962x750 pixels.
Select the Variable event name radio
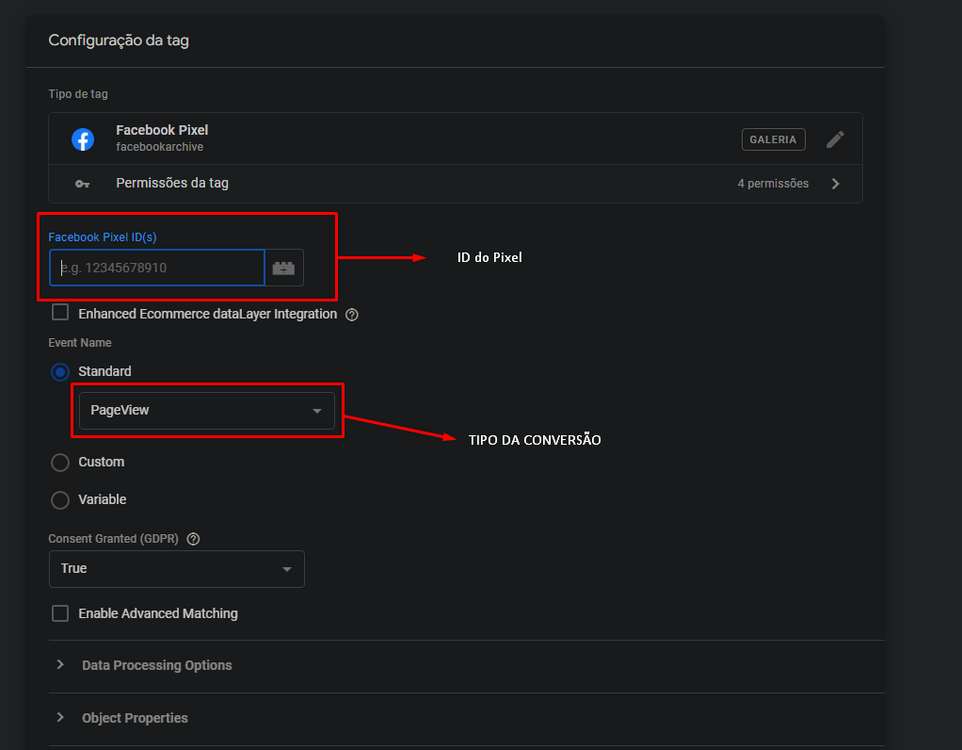(x=60, y=500)
